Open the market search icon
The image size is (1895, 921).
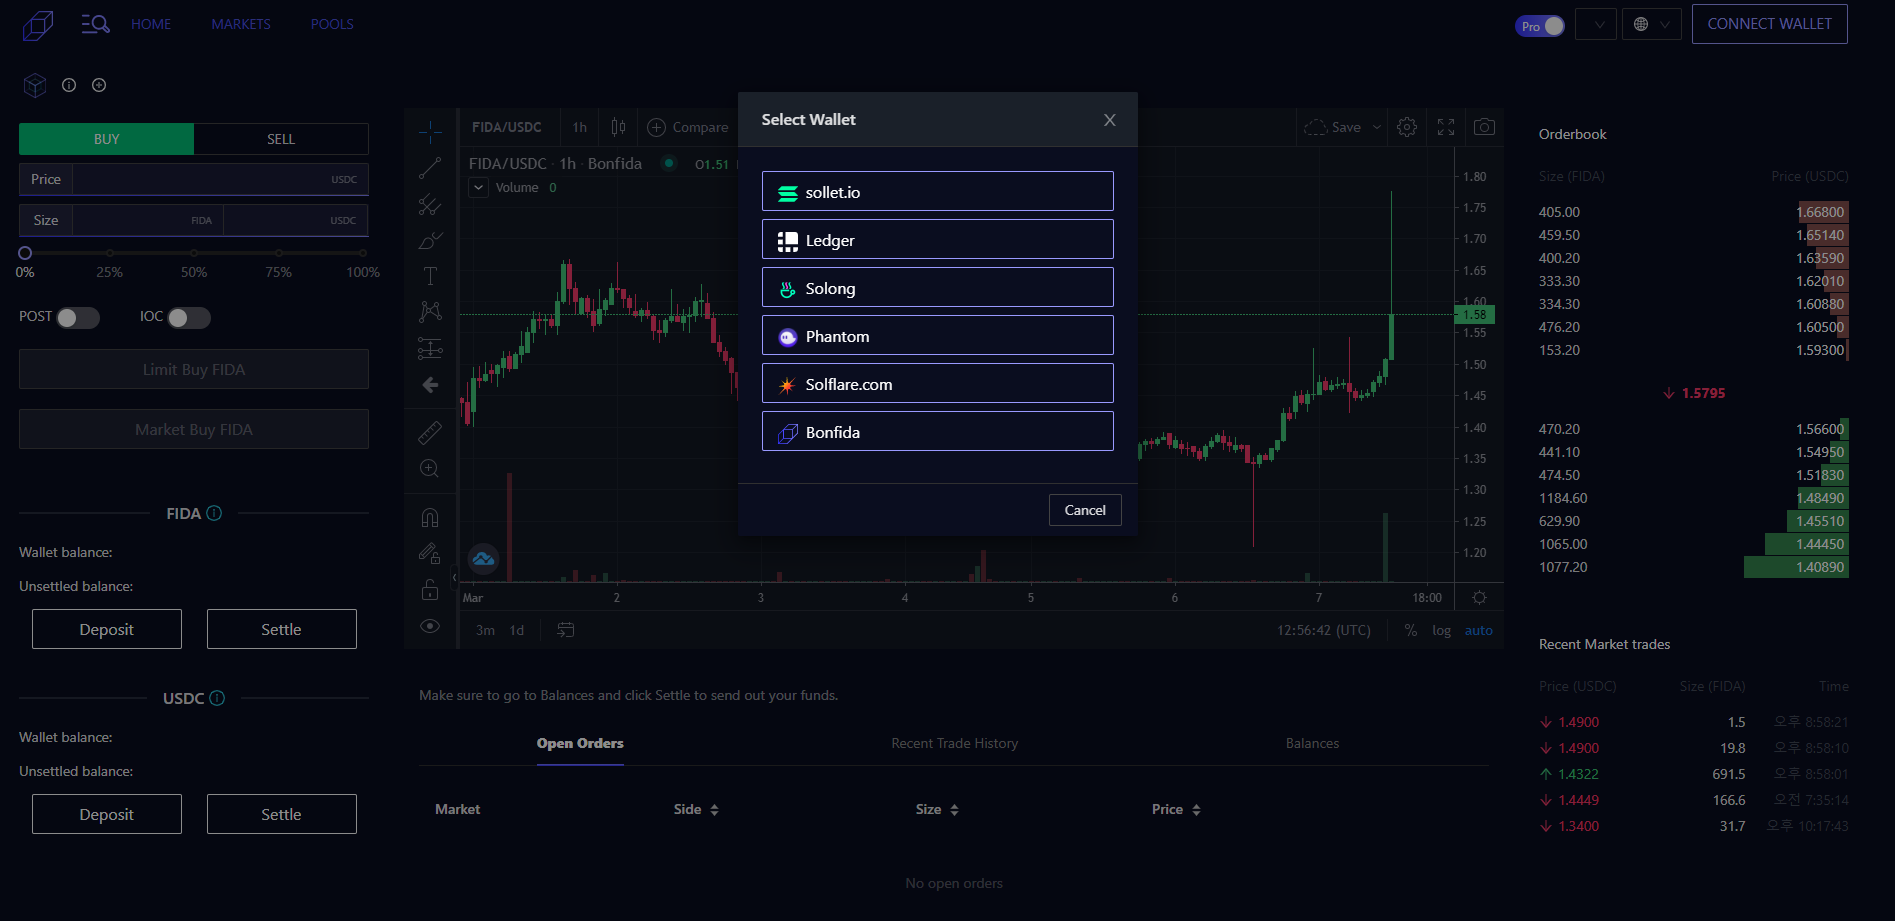coord(95,24)
